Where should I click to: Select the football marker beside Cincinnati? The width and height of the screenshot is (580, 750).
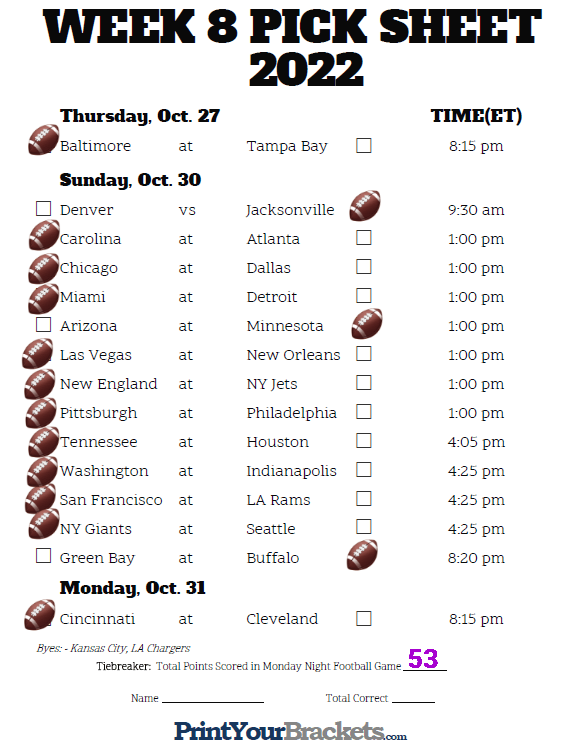[x=40, y=614]
